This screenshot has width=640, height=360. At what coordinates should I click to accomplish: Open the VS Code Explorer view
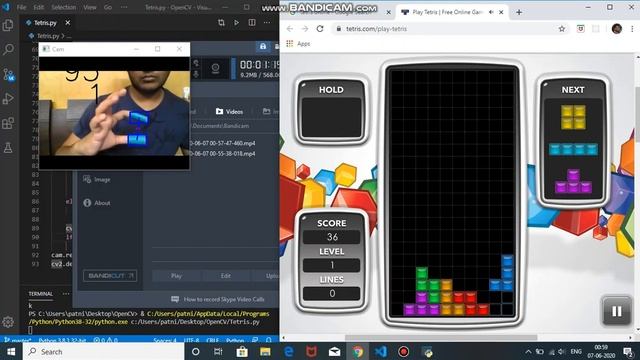[8, 25]
